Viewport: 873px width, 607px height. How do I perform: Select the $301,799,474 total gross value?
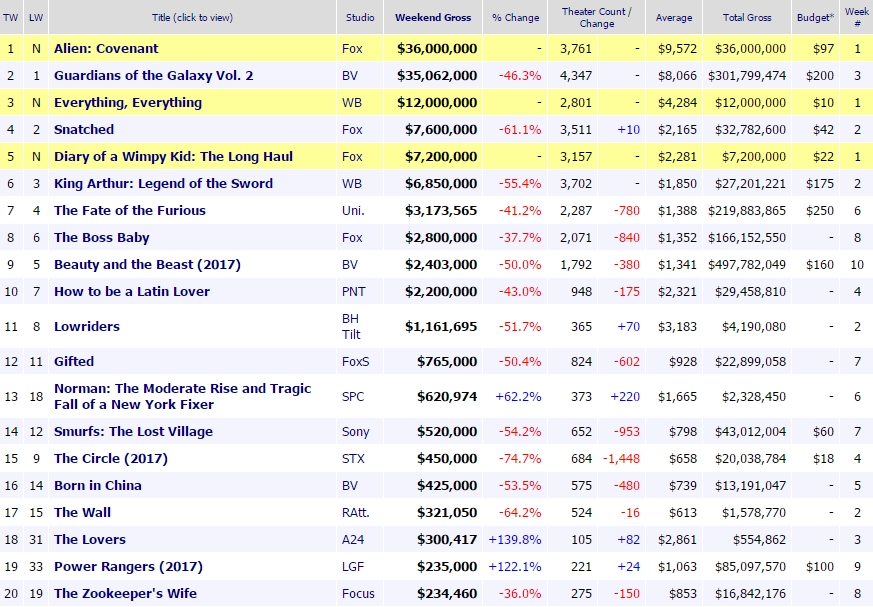747,75
